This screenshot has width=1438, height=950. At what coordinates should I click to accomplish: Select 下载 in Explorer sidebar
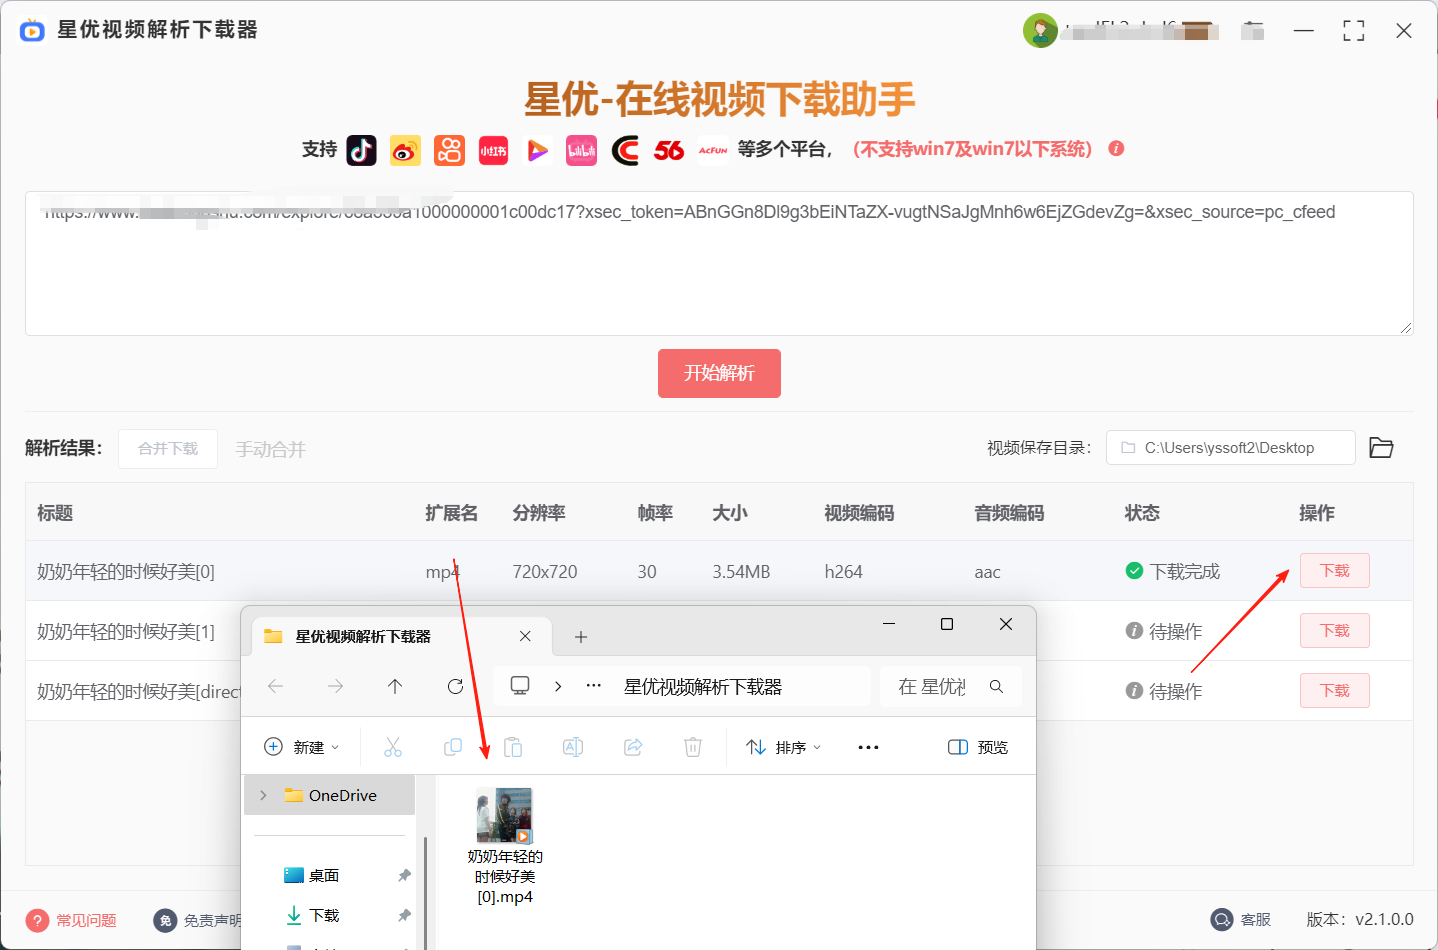pyautogui.click(x=323, y=915)
